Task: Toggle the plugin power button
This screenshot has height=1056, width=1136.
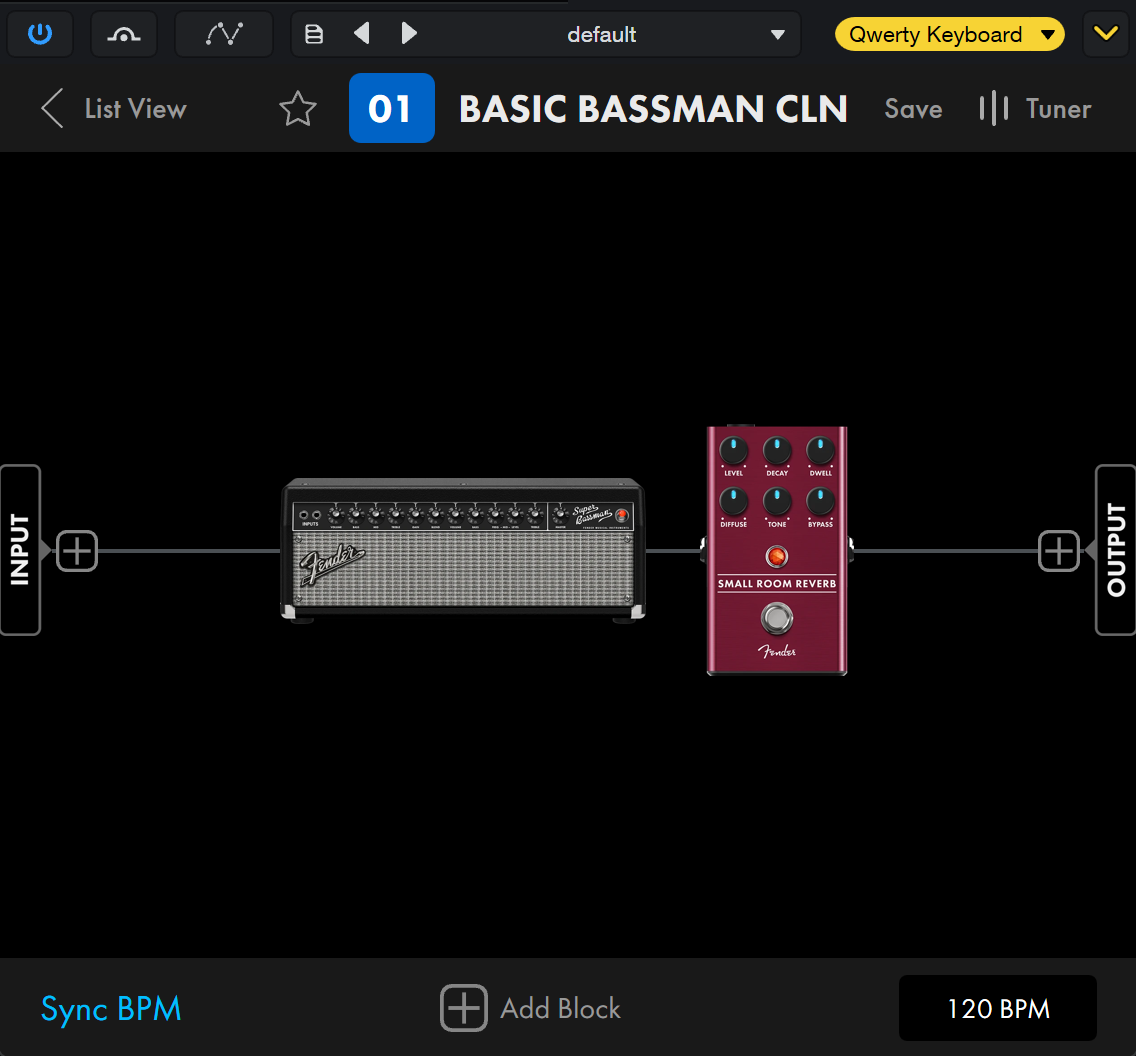Action: coord(40,34)
